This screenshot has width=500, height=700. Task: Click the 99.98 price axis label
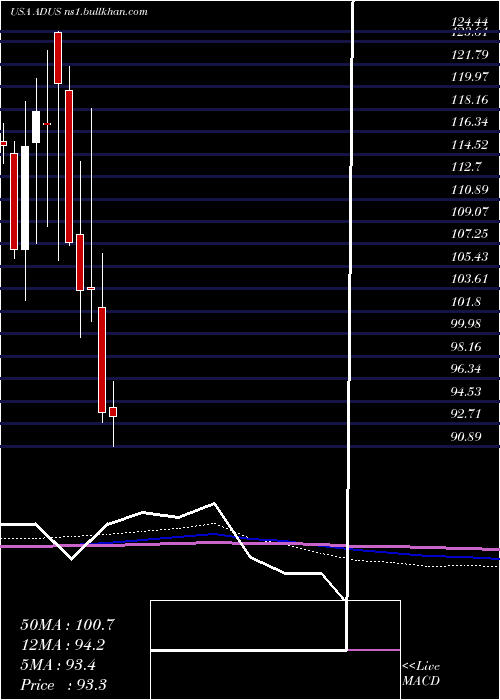[x=467, y=324]
